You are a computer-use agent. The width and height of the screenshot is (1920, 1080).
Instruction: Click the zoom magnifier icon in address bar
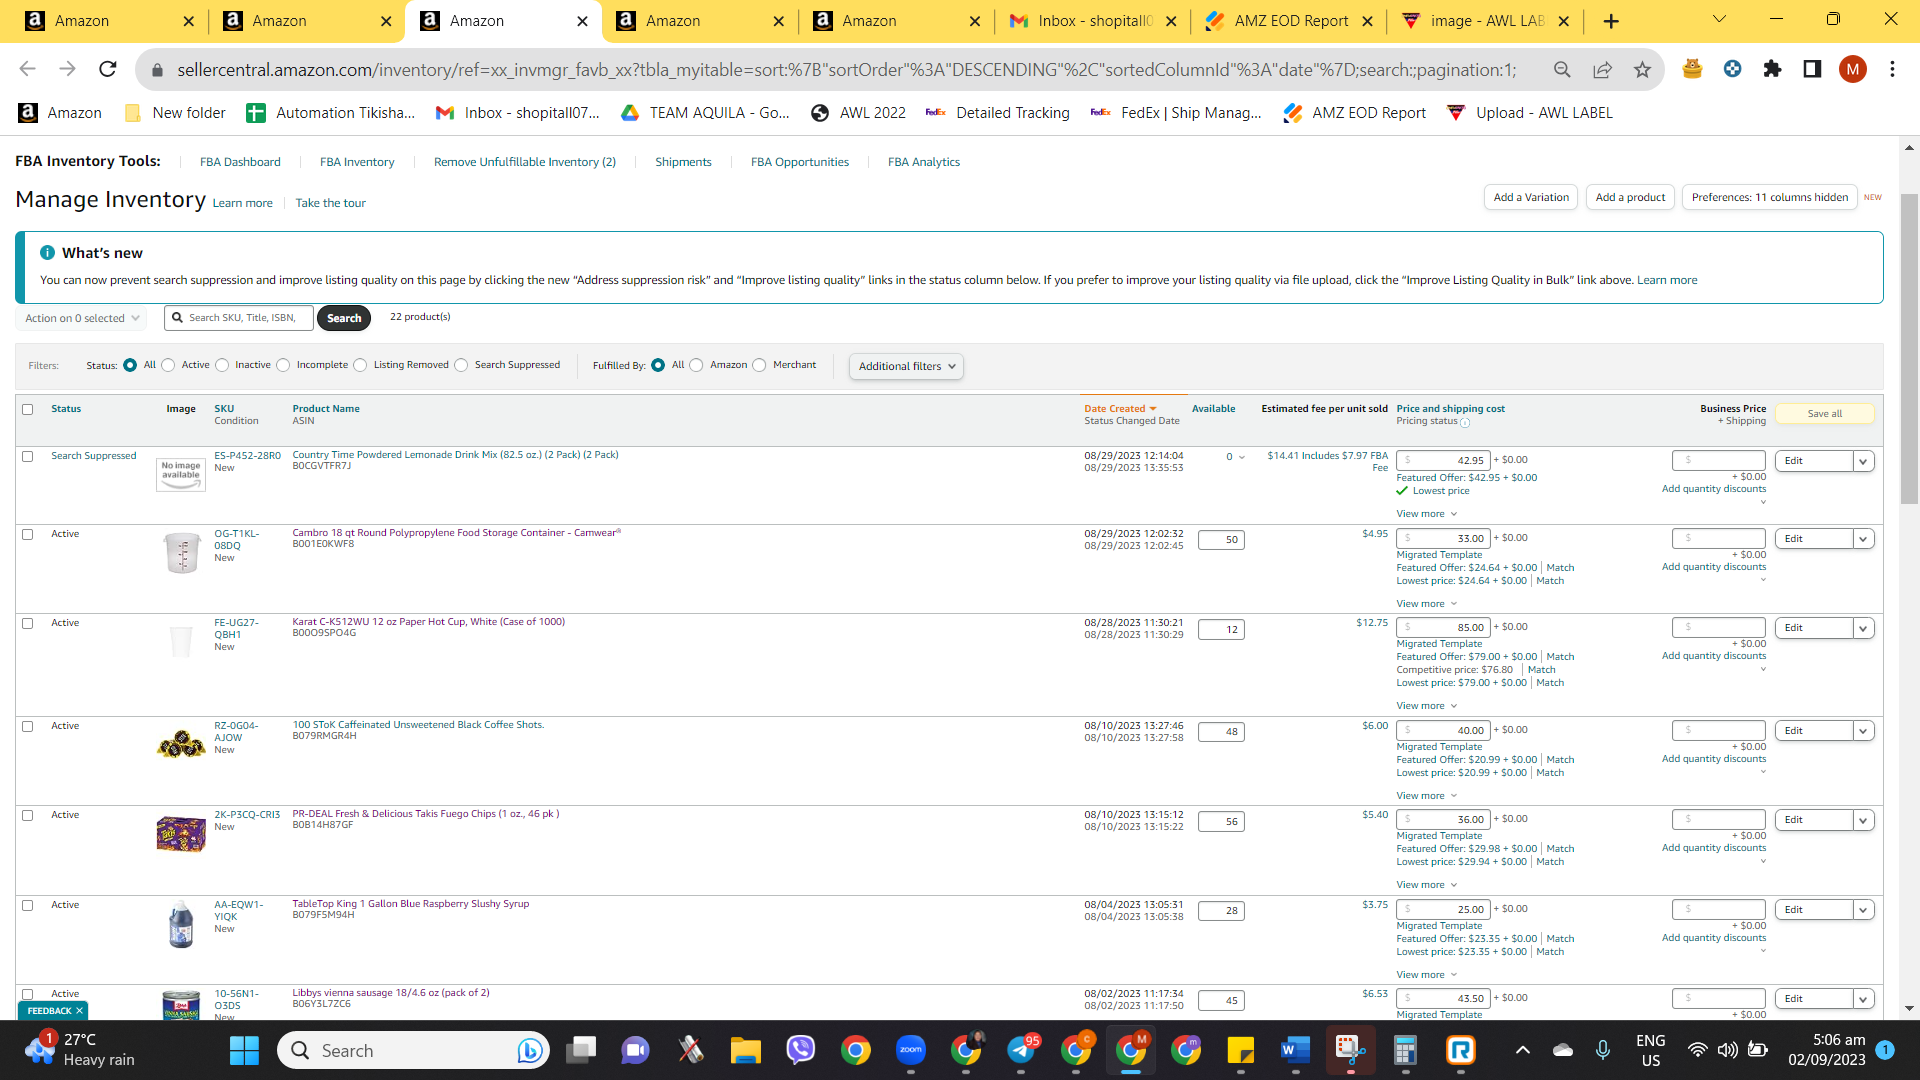tap(1562, 69)
